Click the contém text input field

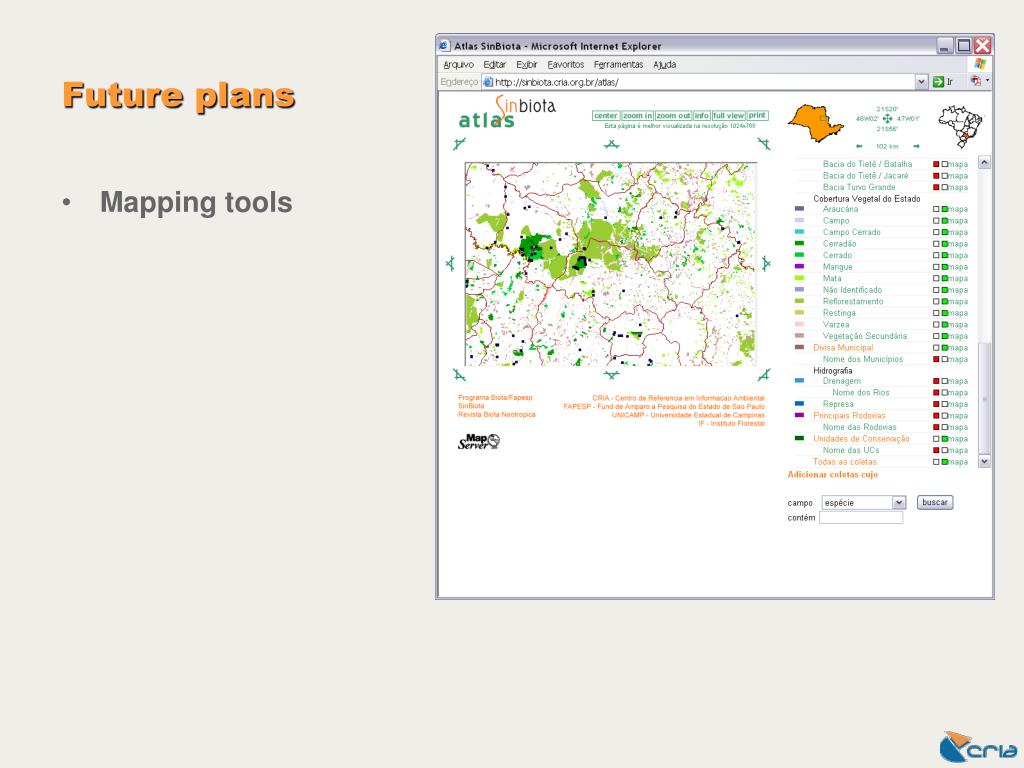coord(861,517)
